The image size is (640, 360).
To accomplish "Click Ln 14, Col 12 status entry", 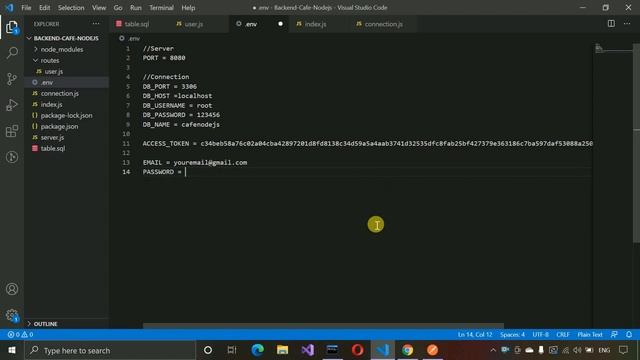I will tap(475, 334).
